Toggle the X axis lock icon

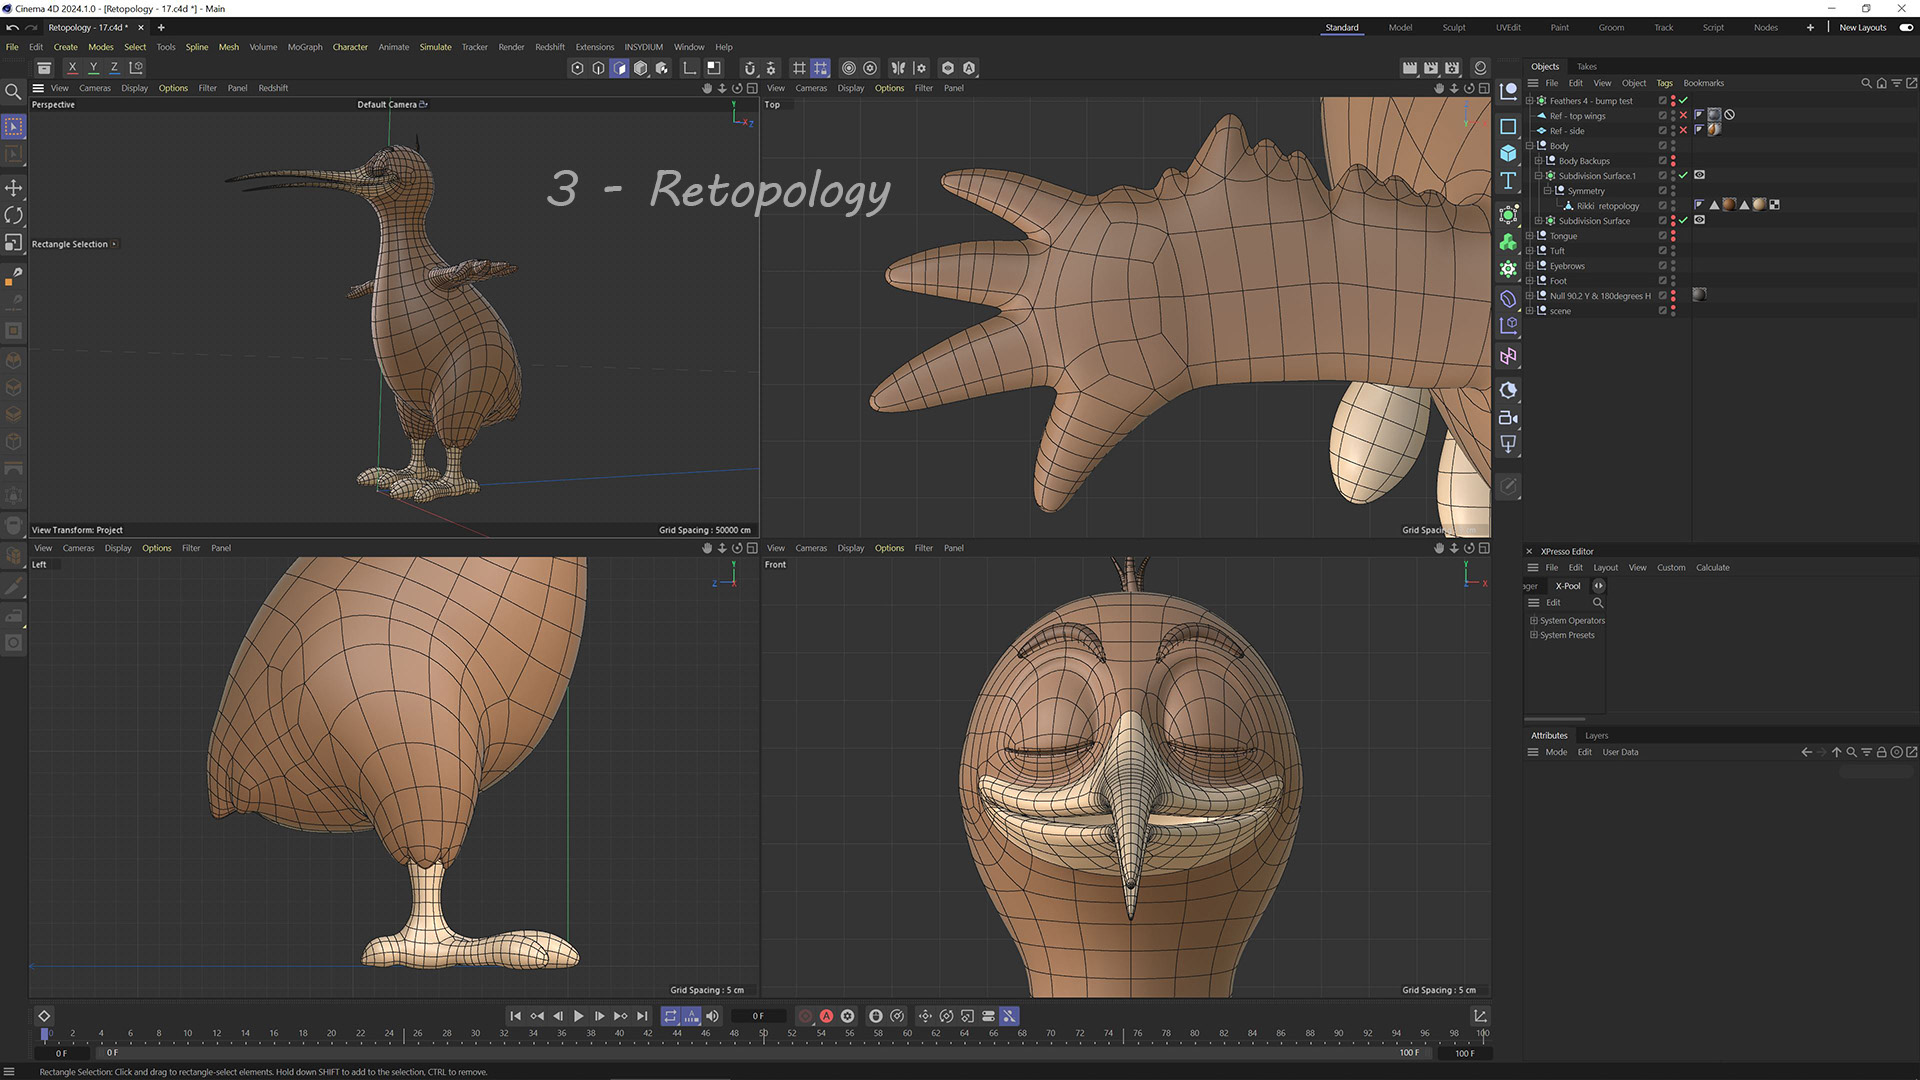(x=72, y=68)
